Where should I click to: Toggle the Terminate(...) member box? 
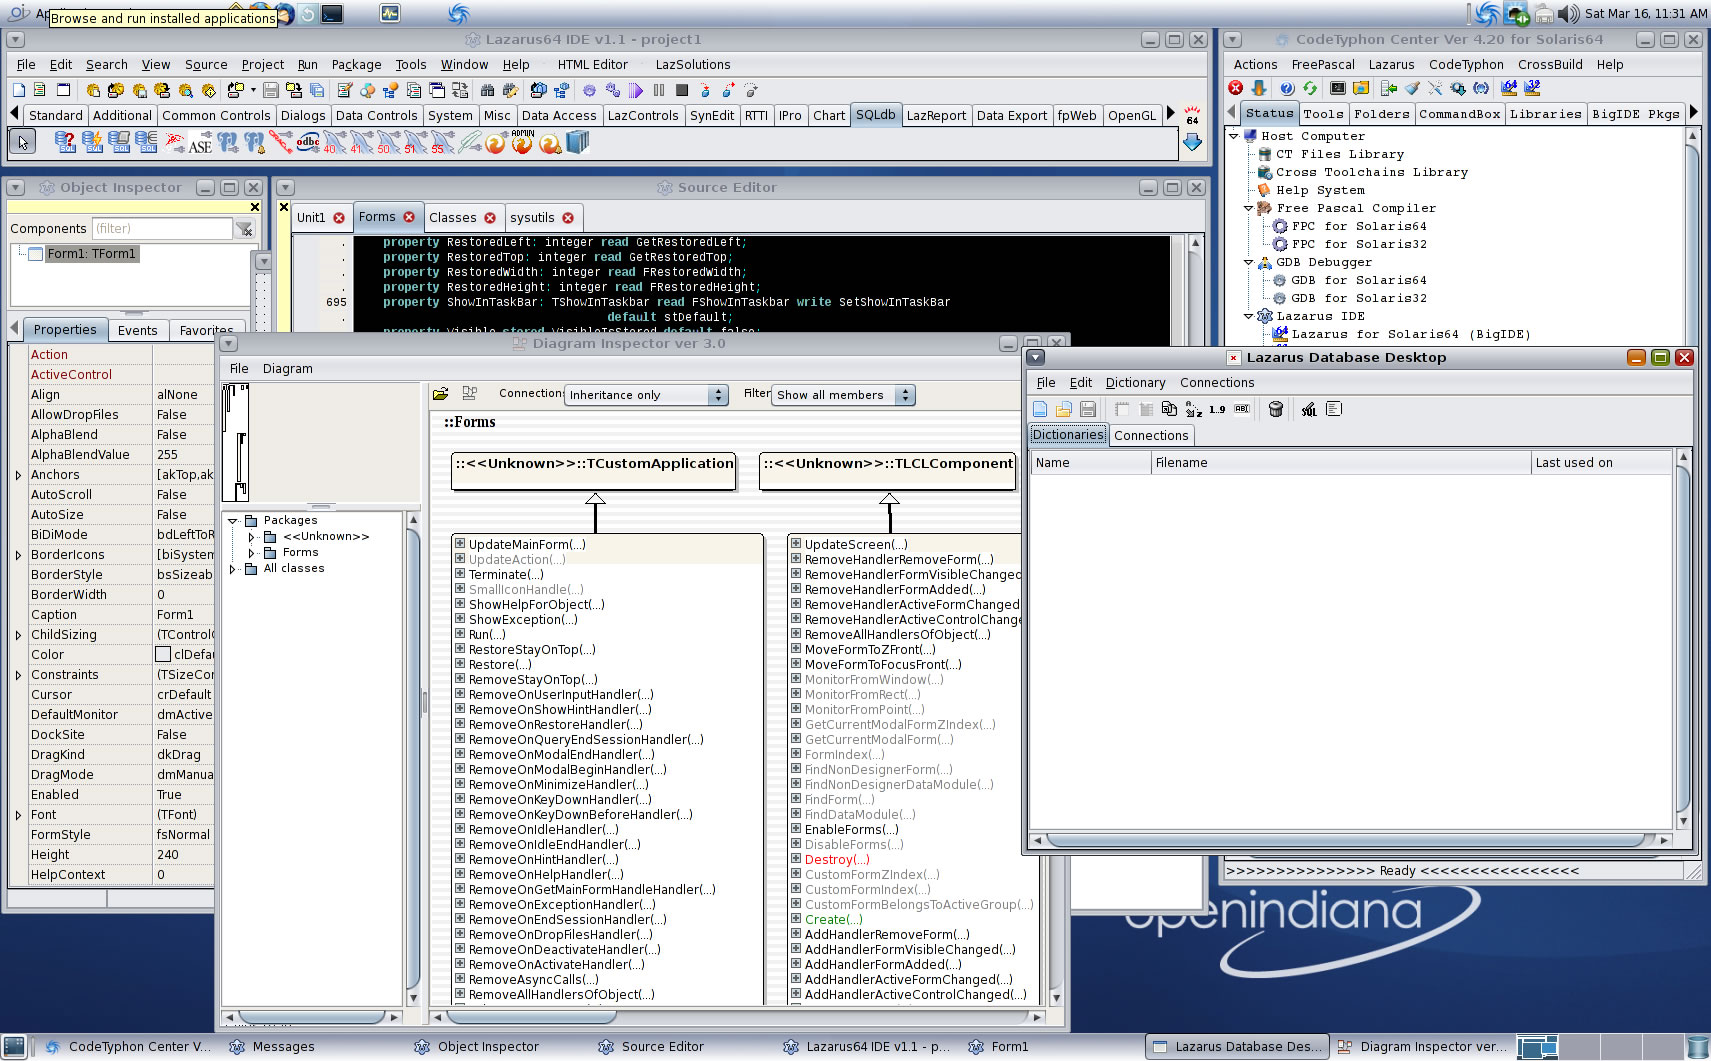pos(460,574)
